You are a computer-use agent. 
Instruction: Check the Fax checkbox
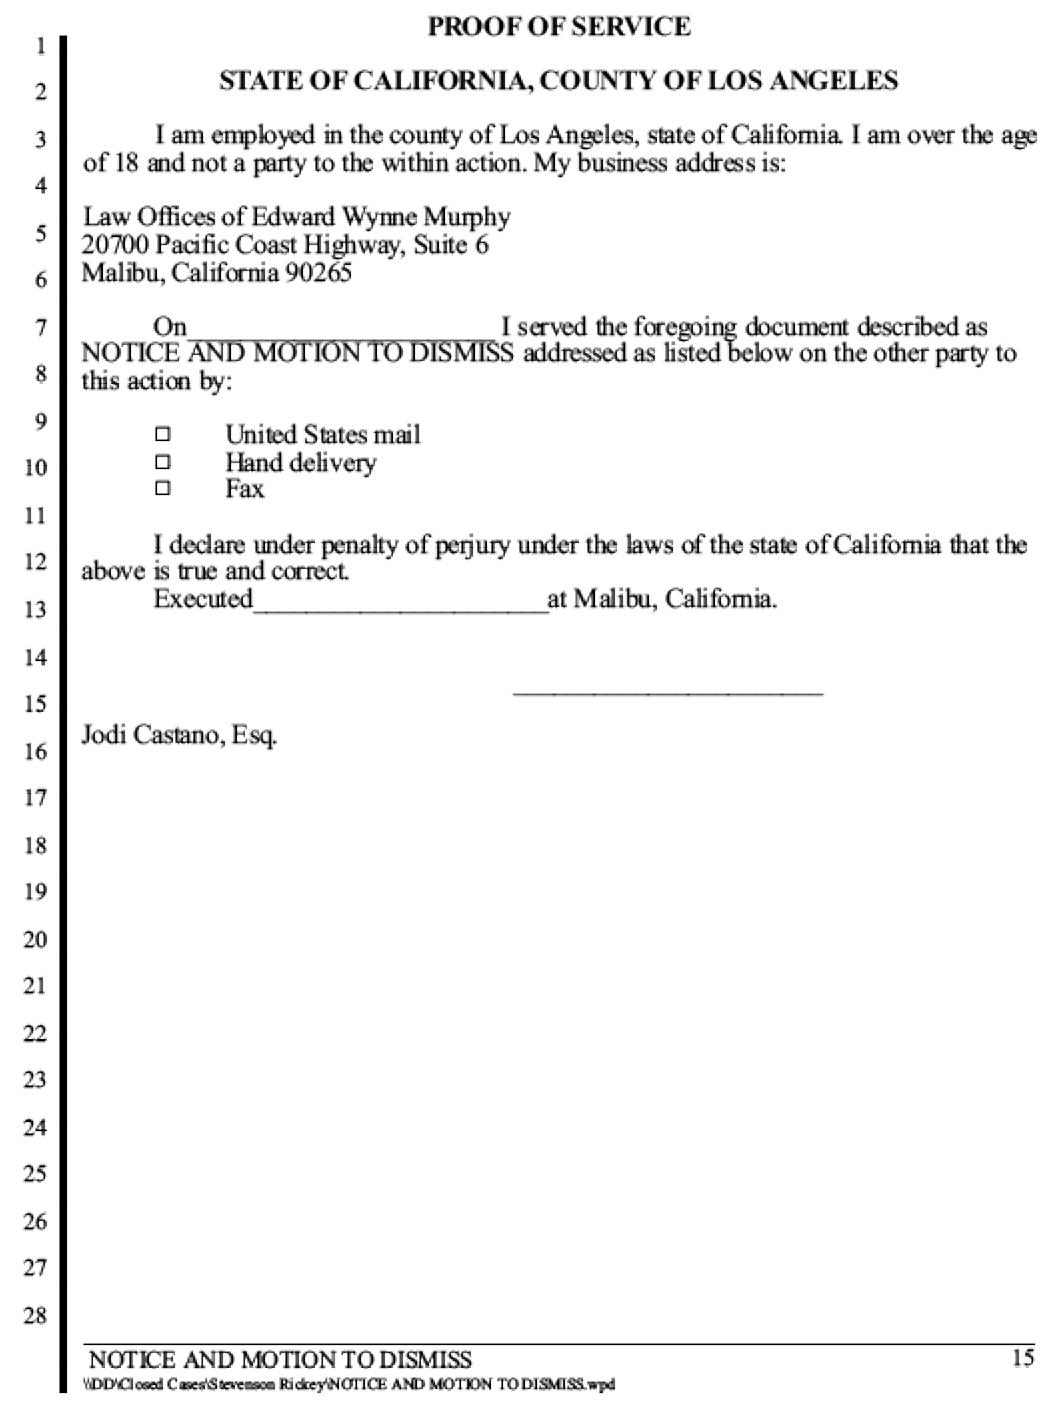(x=163, y=489)
